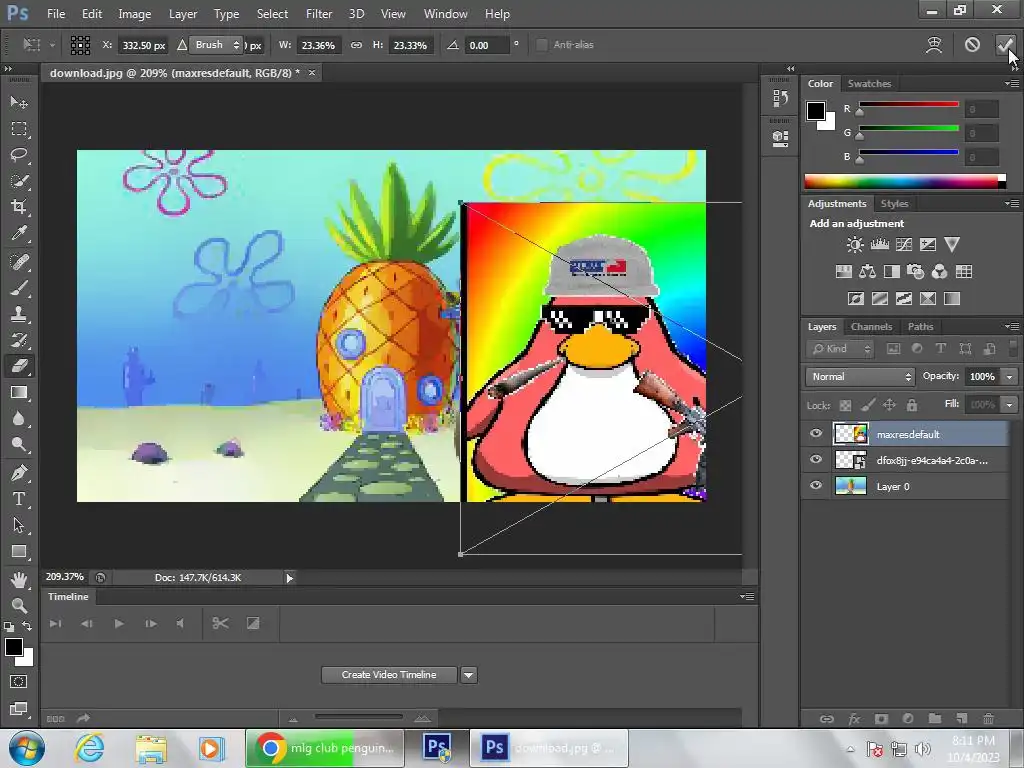Select the Horizontal Type tool
The height and width of the screenshot is (768, 1024).
click(x=19, y=499)
